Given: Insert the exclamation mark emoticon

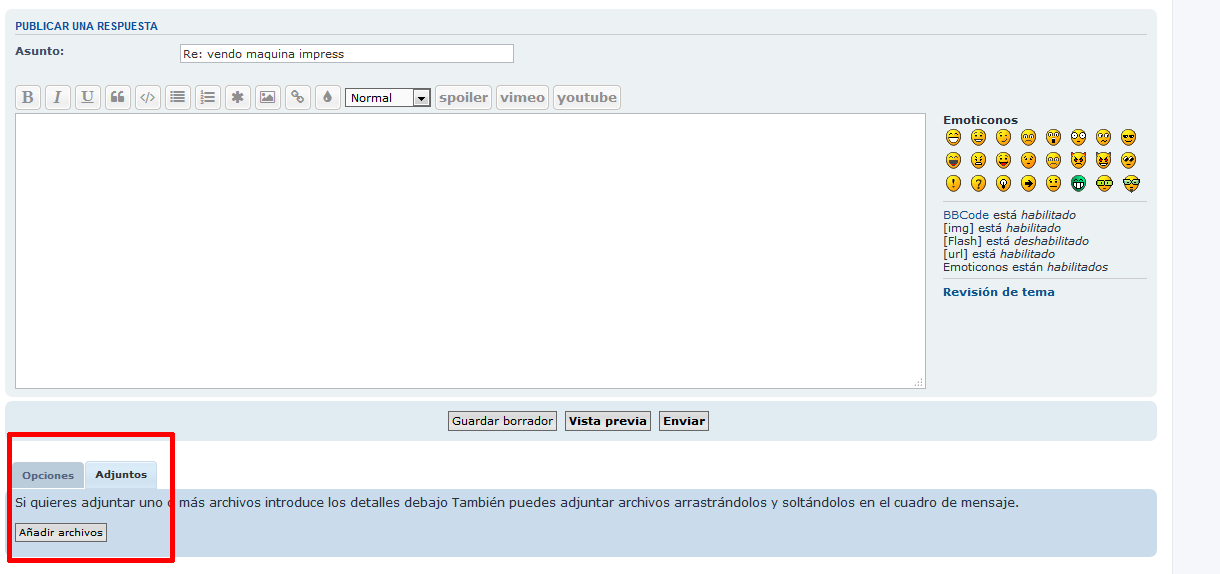Looking at the screenshot, I should (x=954, y=183).
